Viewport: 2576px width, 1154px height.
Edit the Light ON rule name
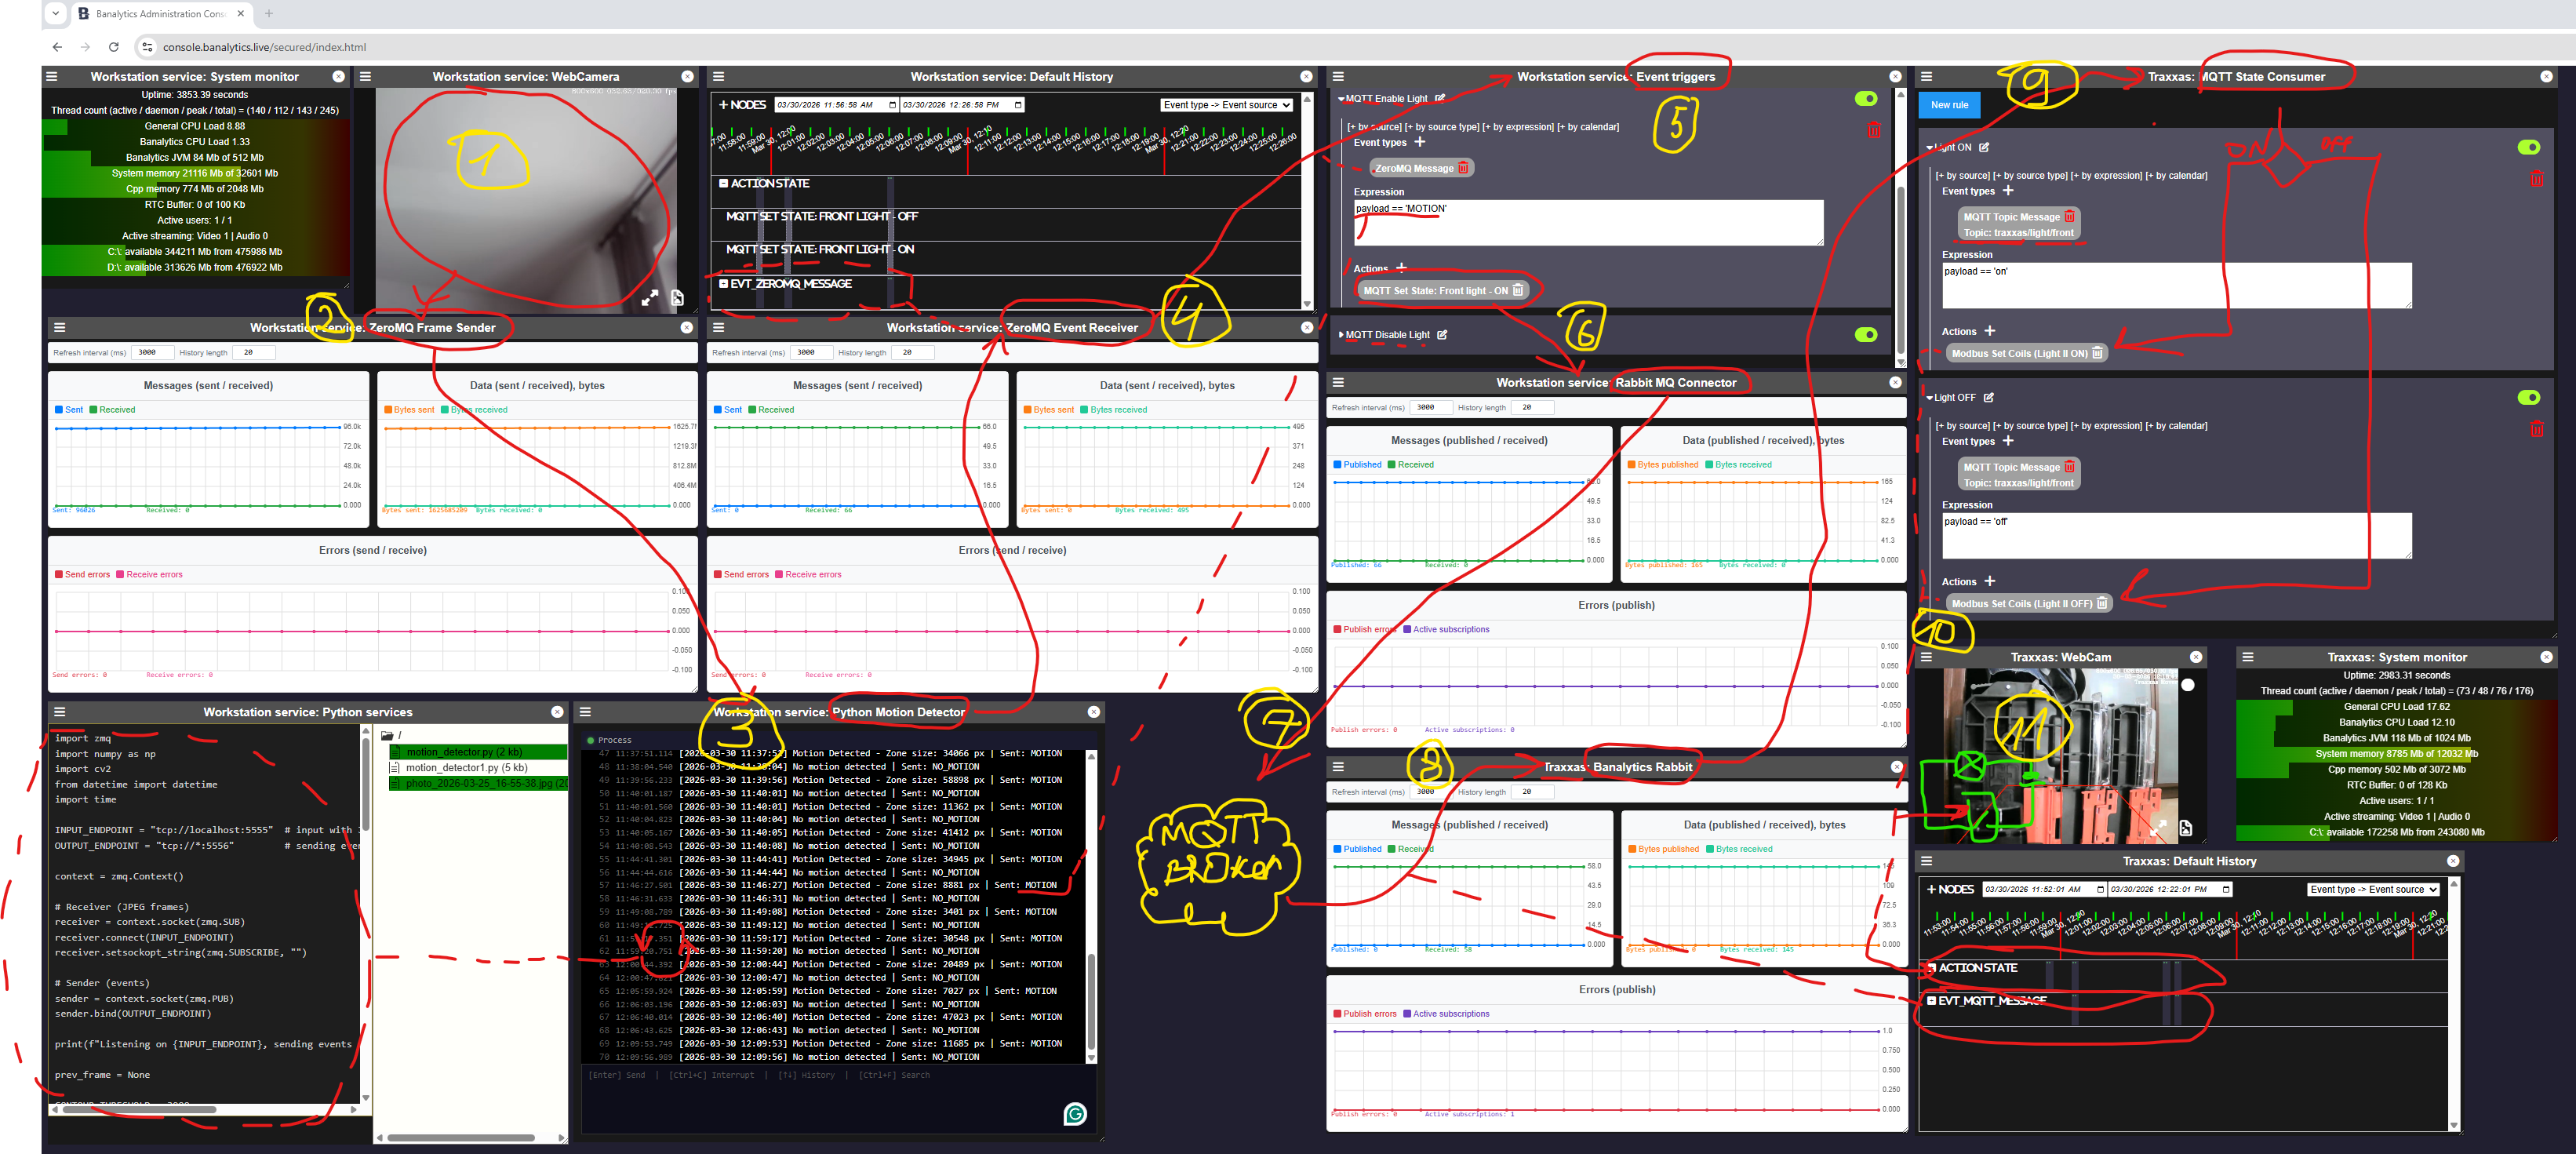(1984, 147)
